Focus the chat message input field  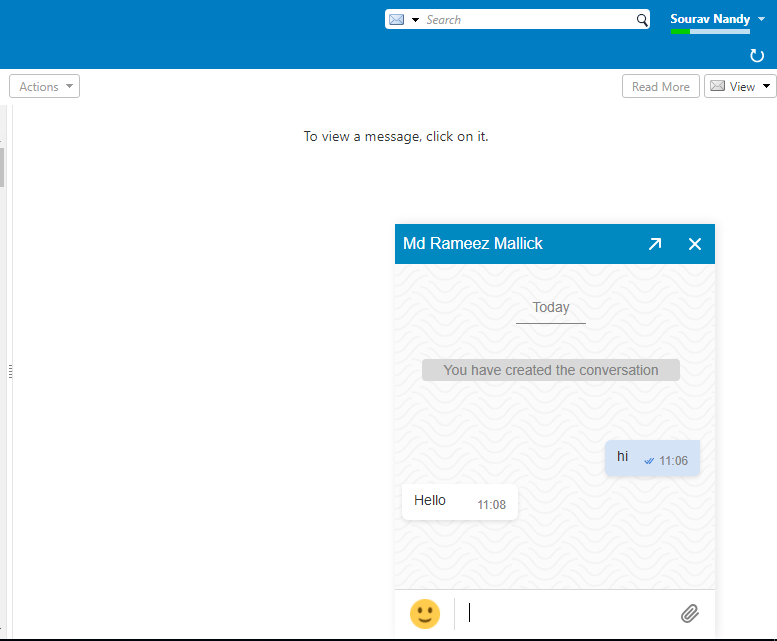567,613
